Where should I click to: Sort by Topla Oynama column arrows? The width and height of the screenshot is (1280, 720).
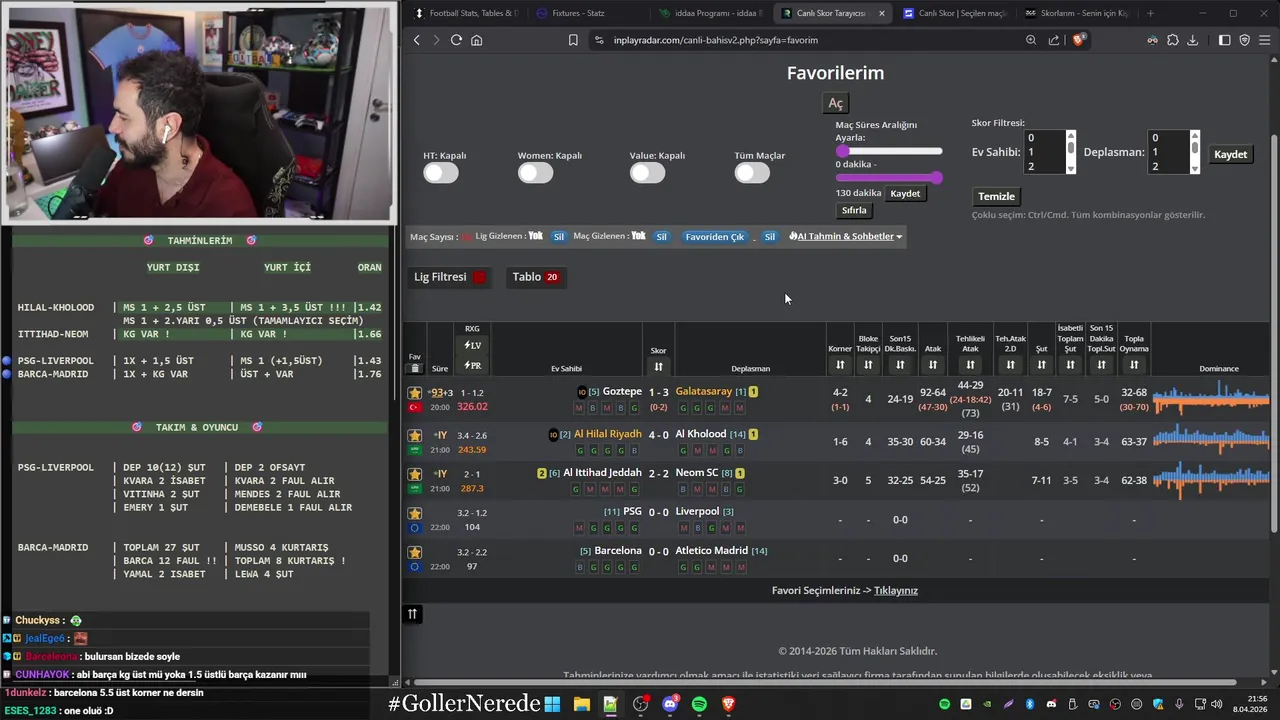[x=1134, y=365]
